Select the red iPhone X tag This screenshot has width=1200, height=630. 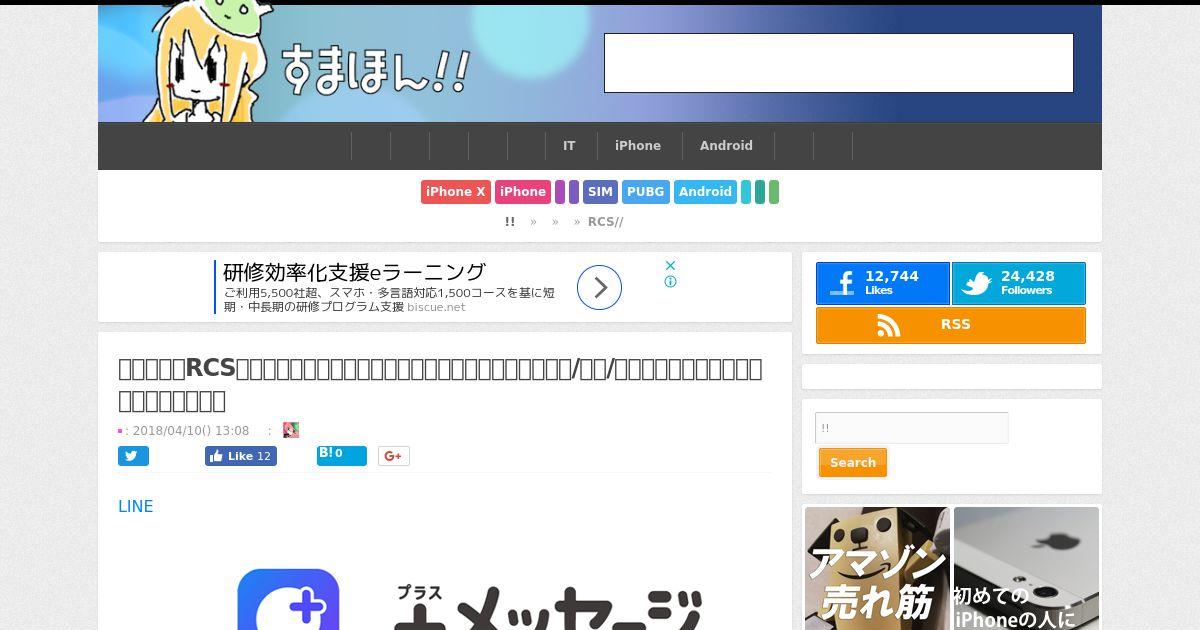point(456,192)
